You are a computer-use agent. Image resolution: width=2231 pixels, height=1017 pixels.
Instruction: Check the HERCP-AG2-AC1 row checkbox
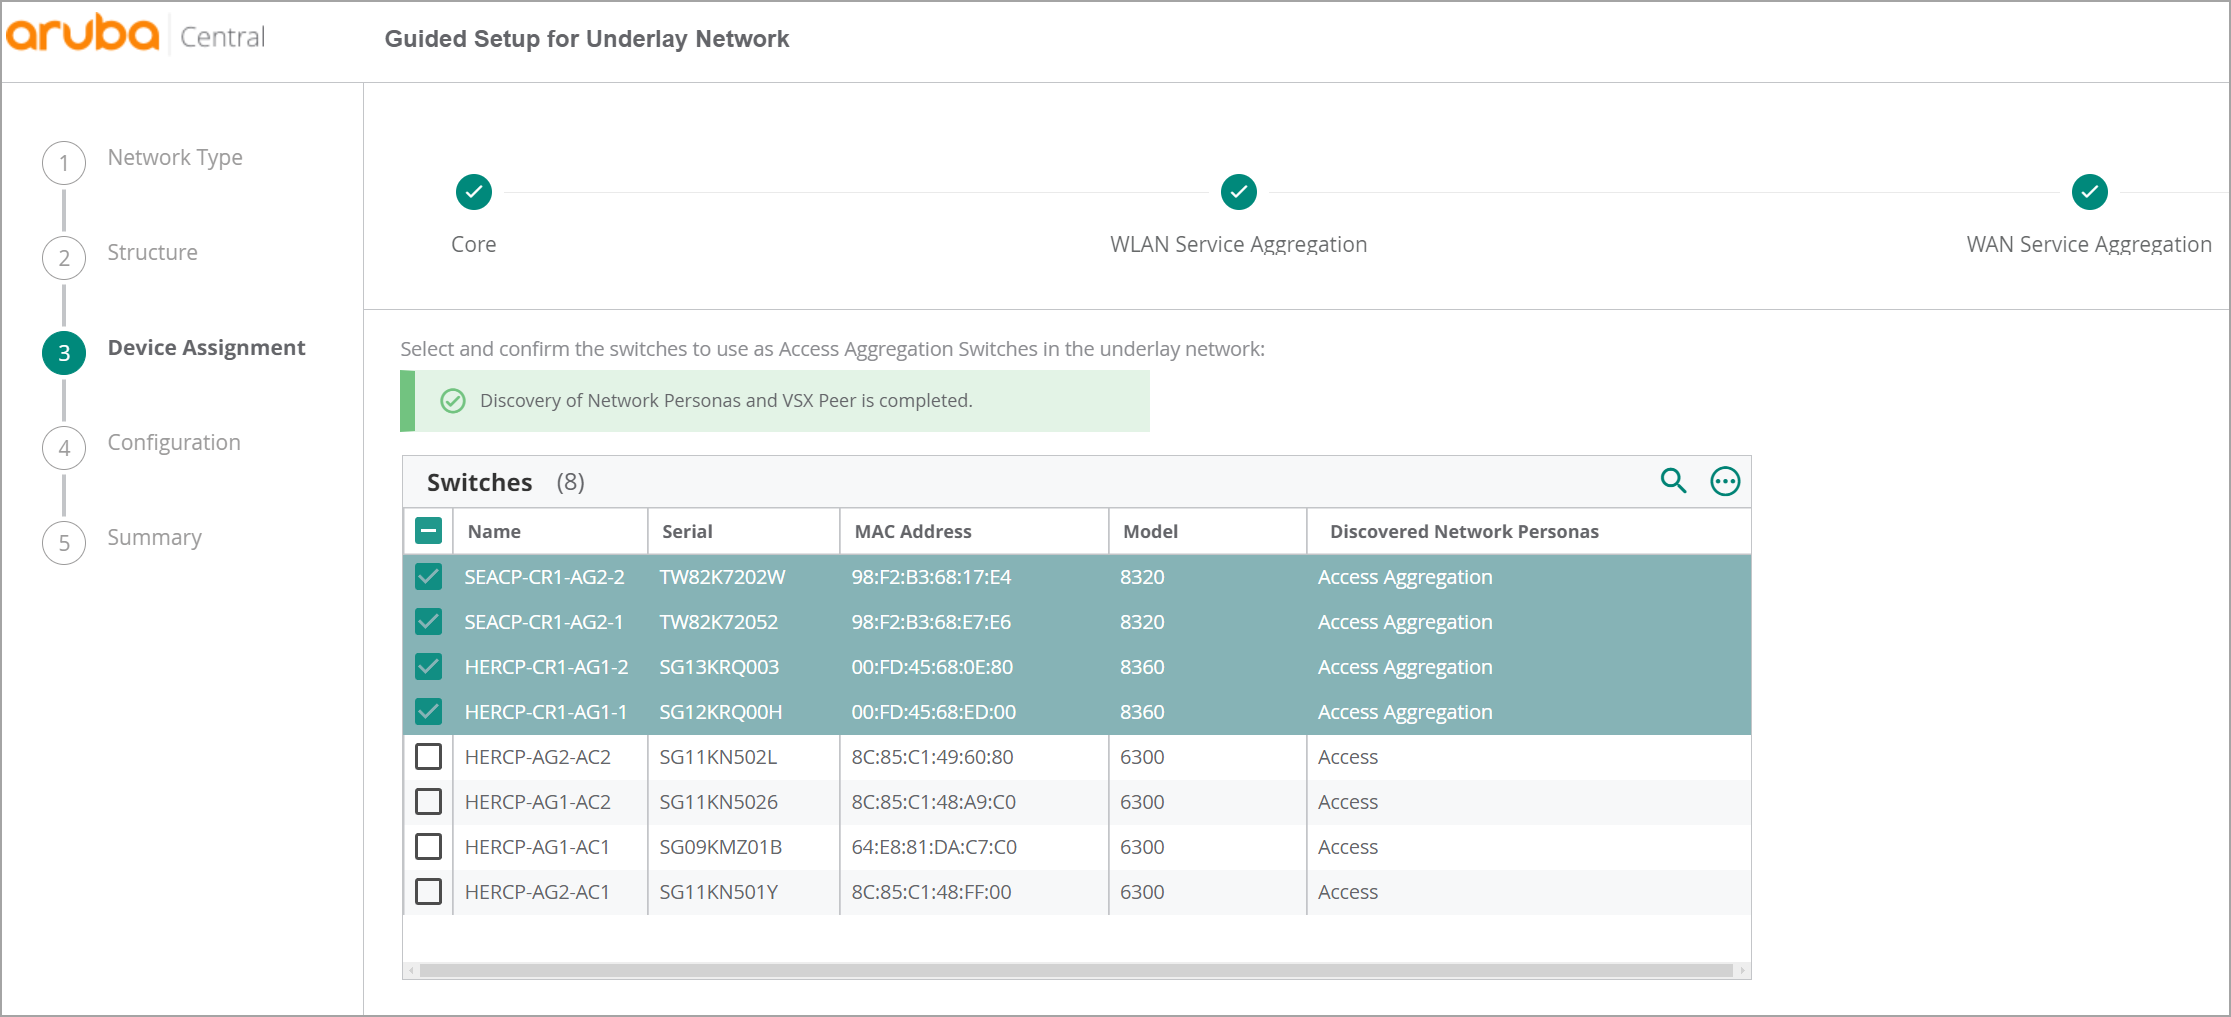428,891
